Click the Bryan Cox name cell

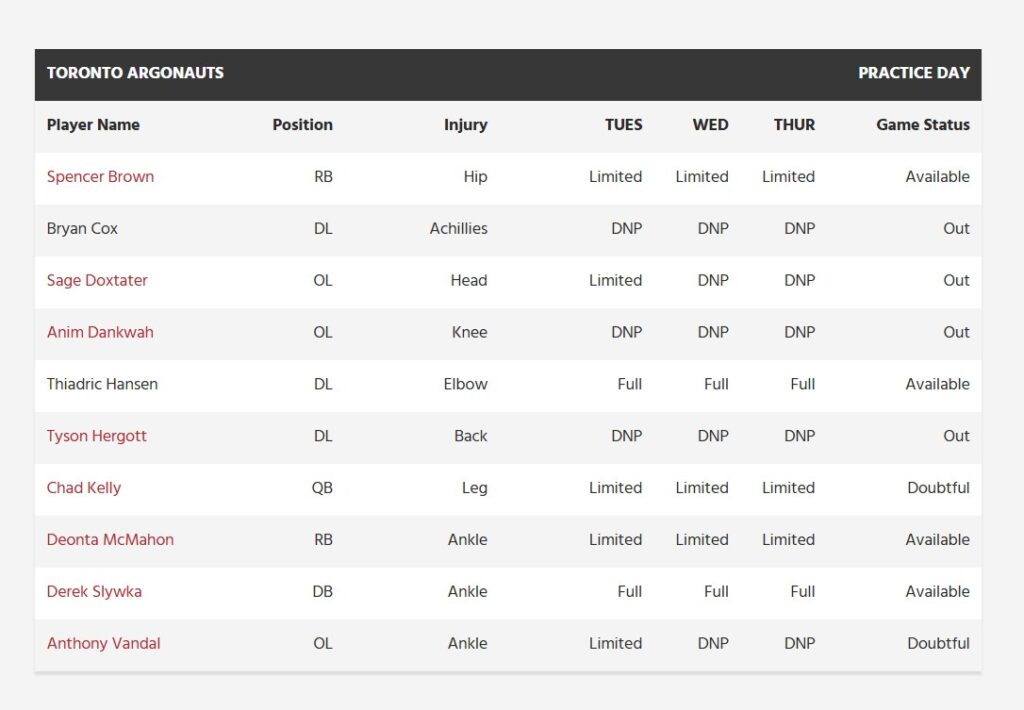pos(82,229)
